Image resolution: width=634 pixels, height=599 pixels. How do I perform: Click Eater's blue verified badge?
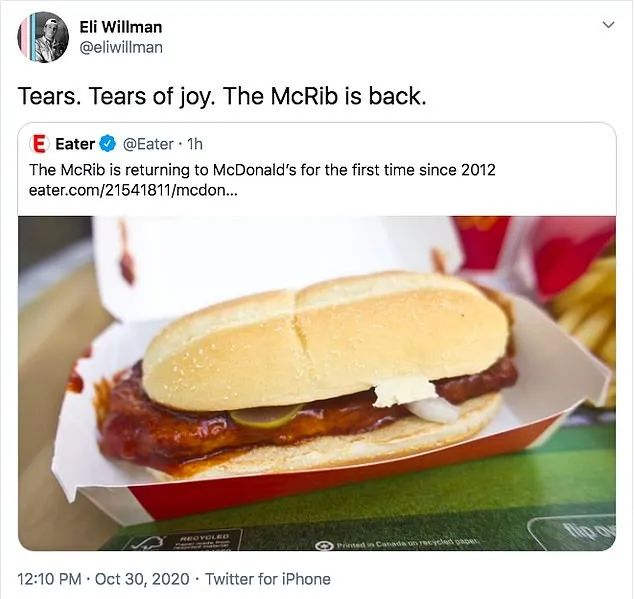(x=108, y=144)
